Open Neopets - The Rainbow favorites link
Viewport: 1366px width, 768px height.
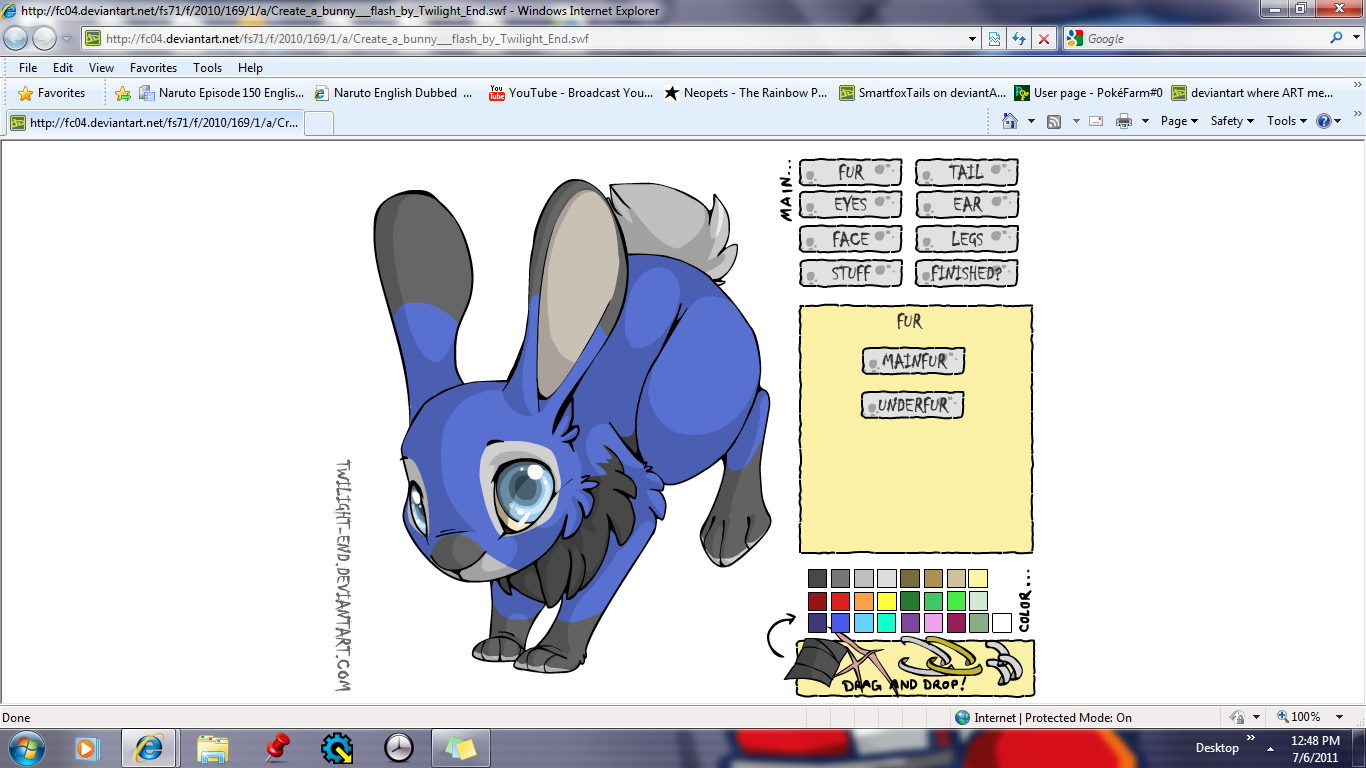[745, 93]
